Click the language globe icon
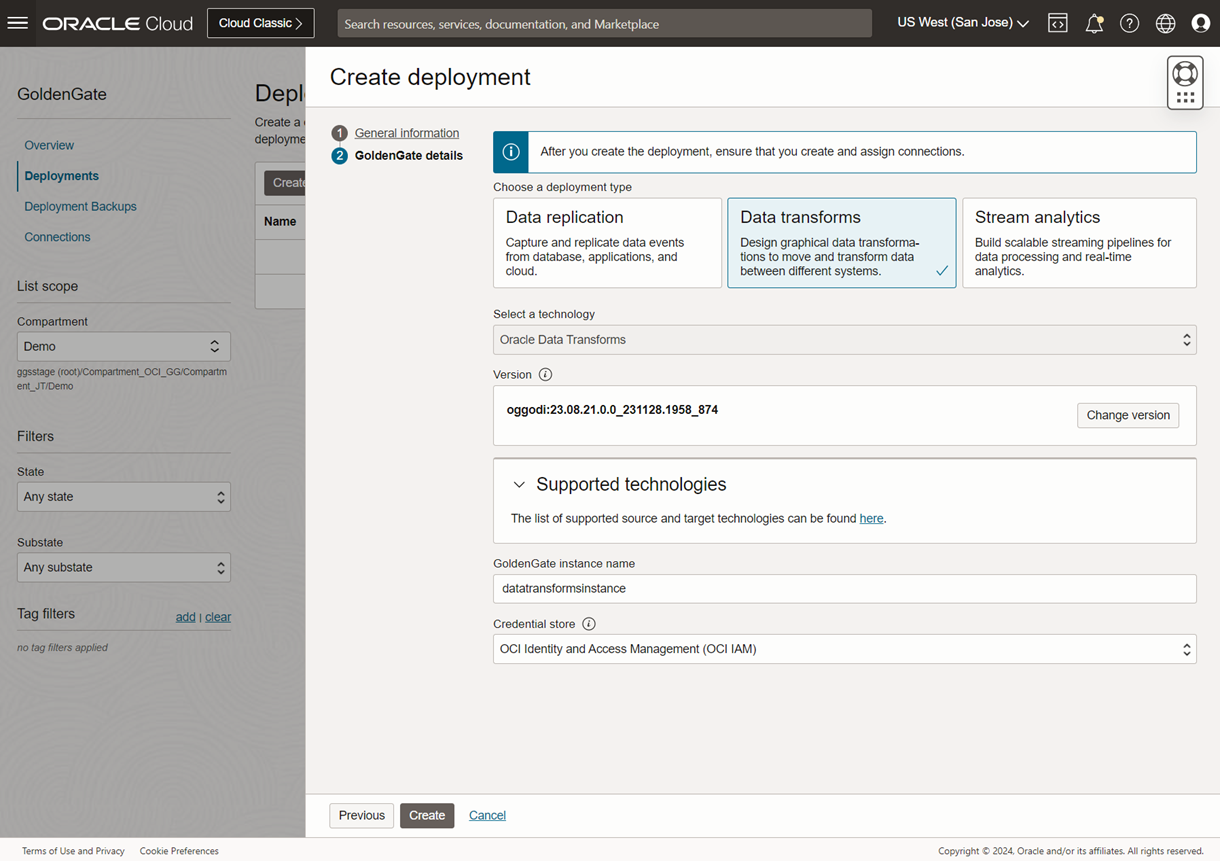The height and width of the screenshot is (861, 1220). tap(1165, 22)
